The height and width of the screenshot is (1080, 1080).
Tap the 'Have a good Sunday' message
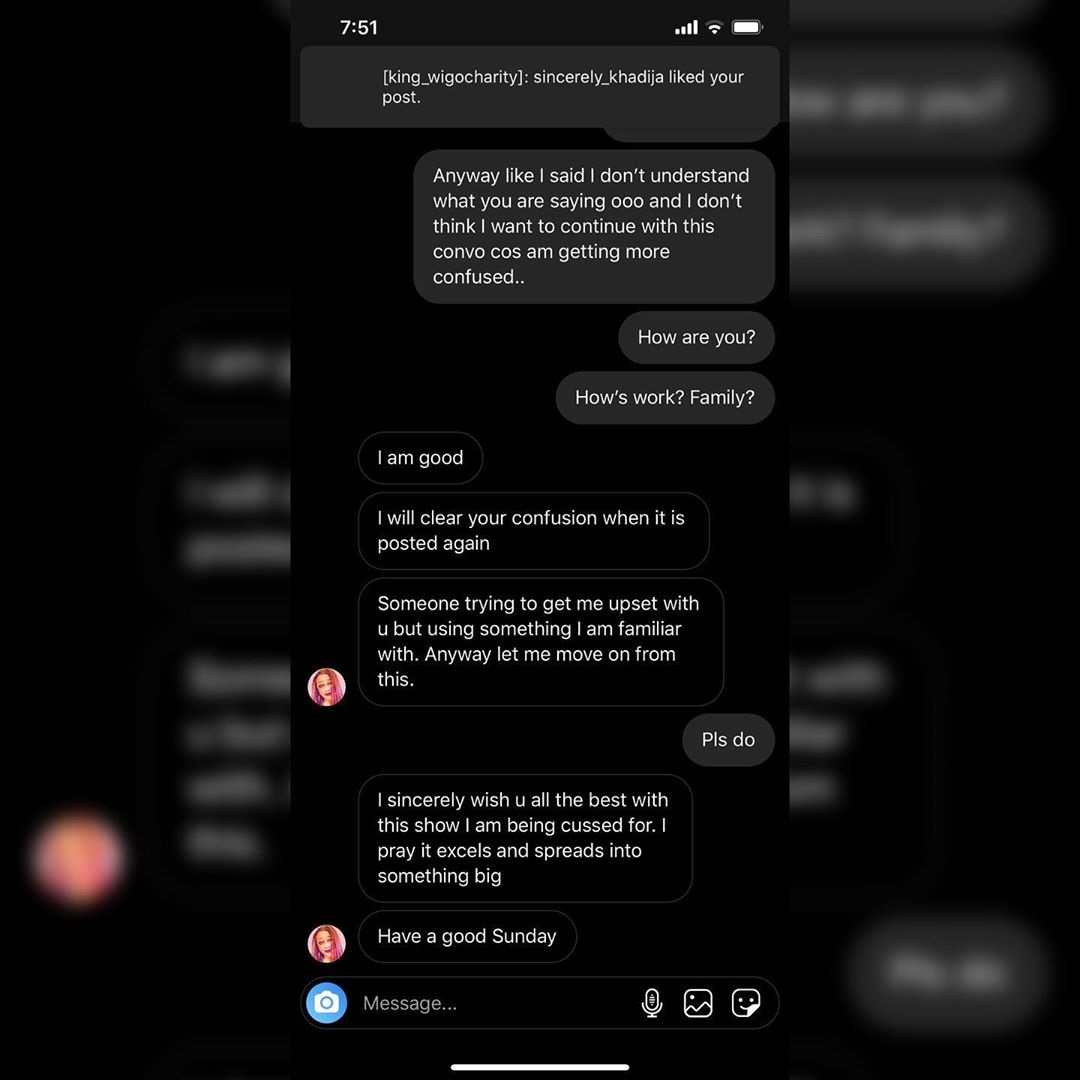click(467, 936)
